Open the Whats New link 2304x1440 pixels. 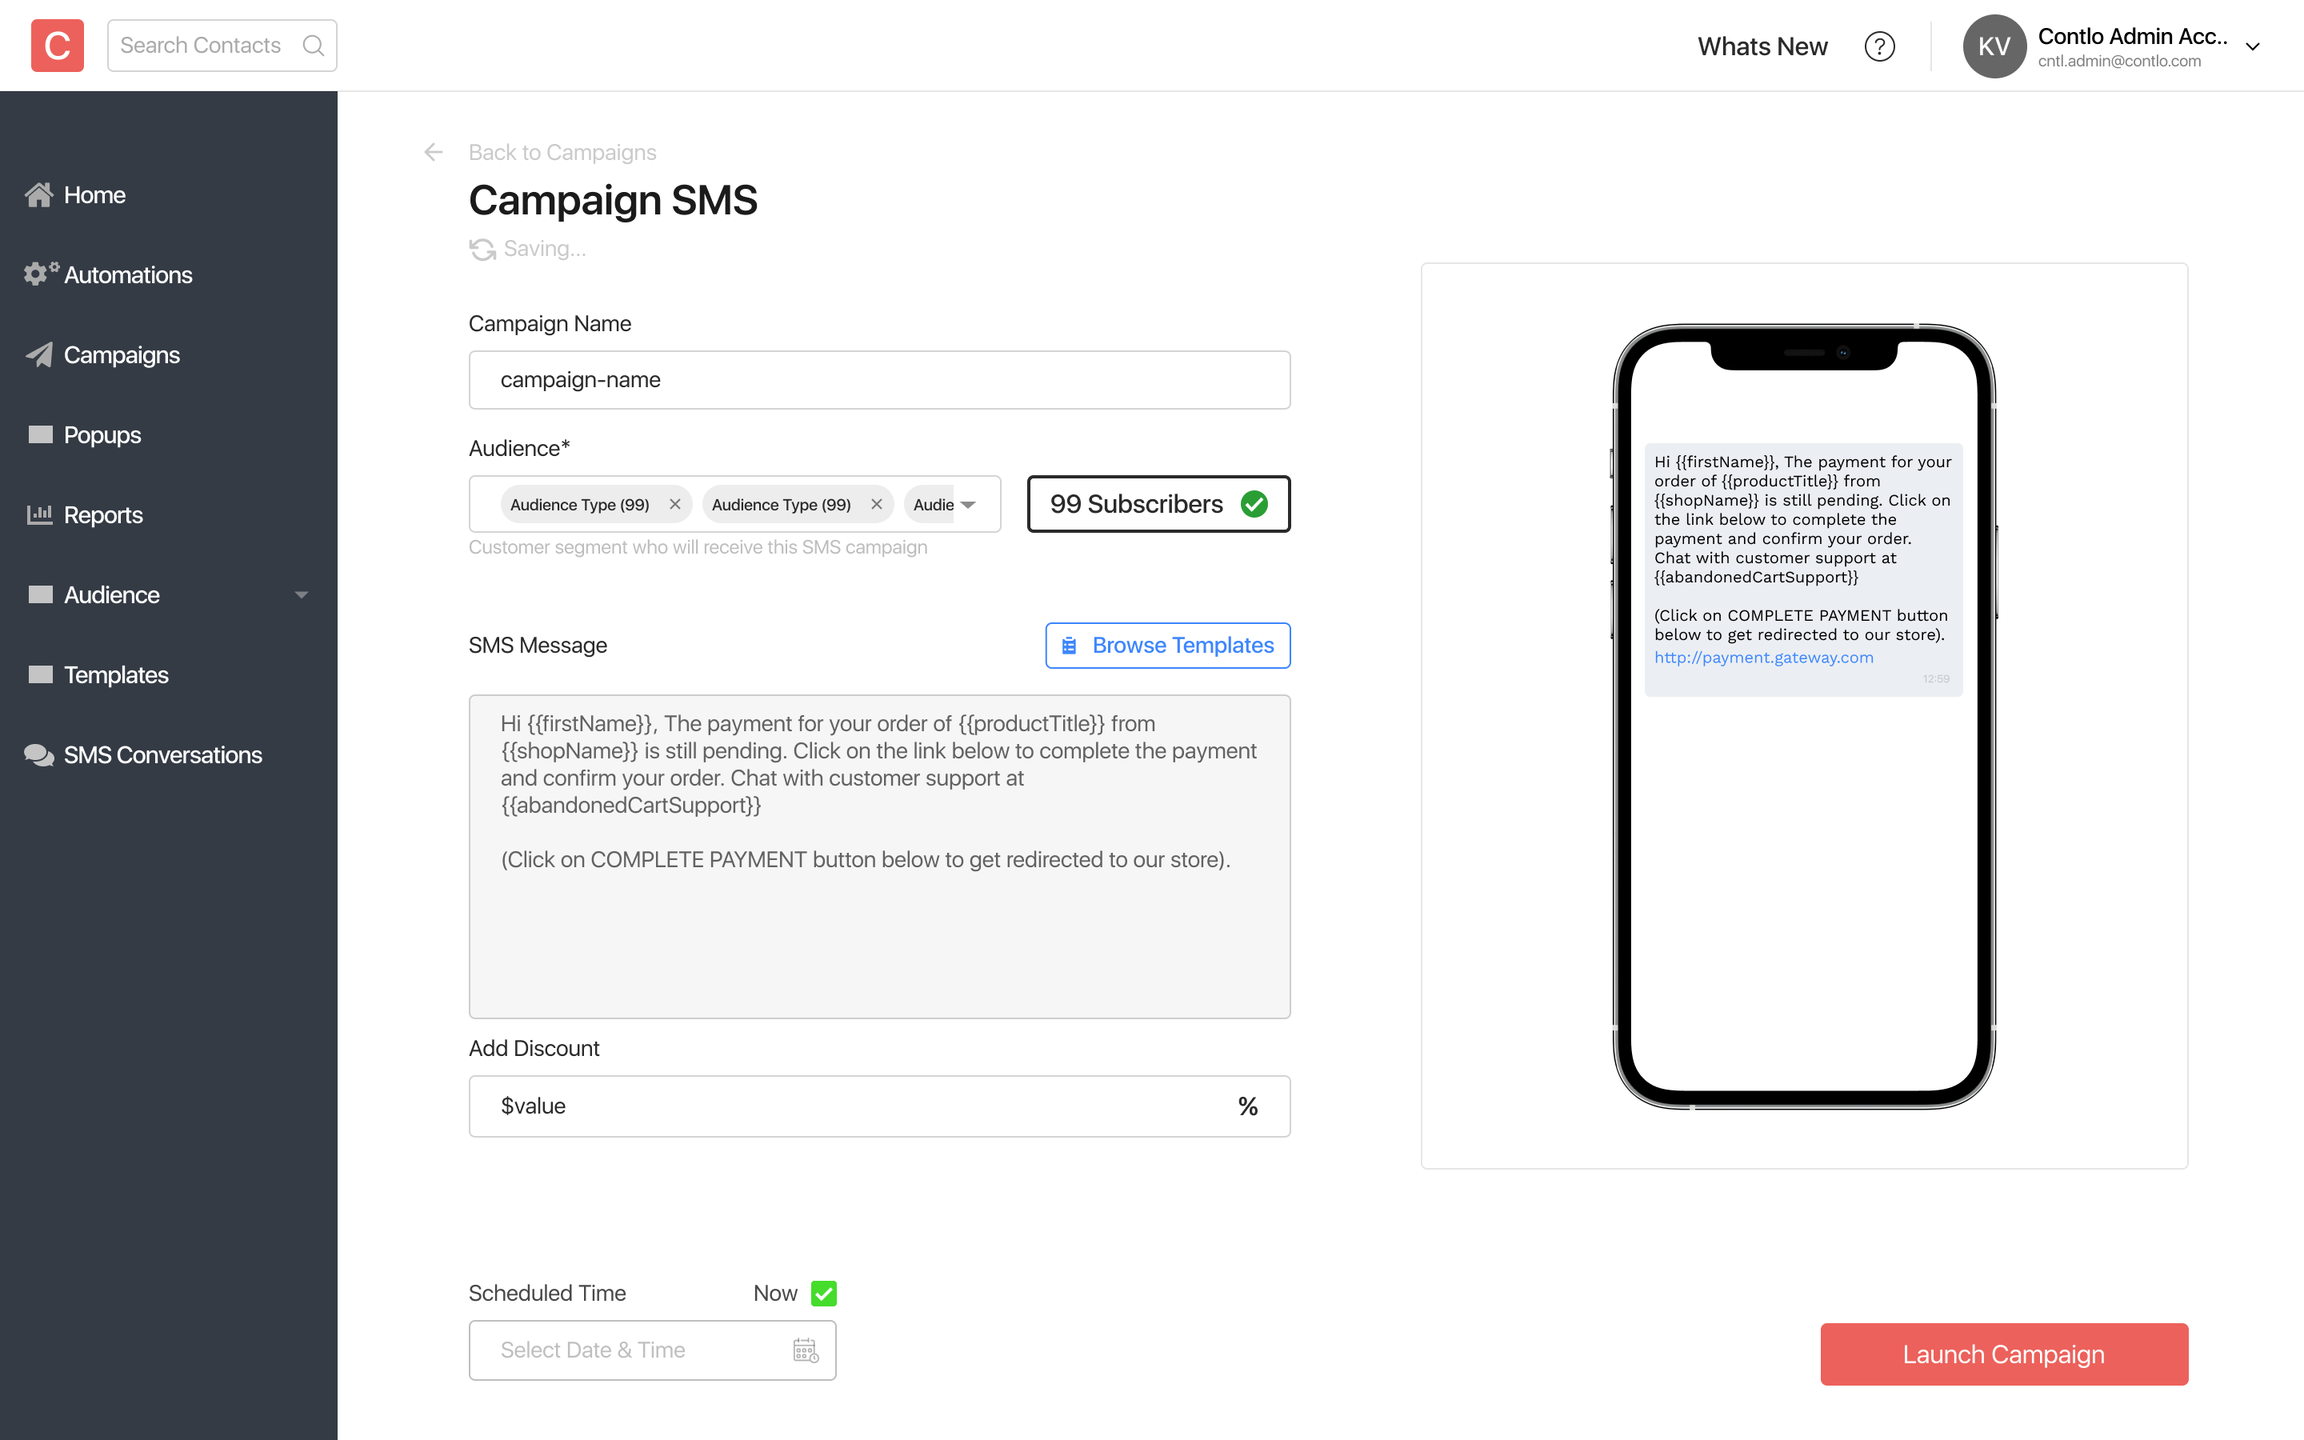pyautogui.click(x=1762, y=46)
